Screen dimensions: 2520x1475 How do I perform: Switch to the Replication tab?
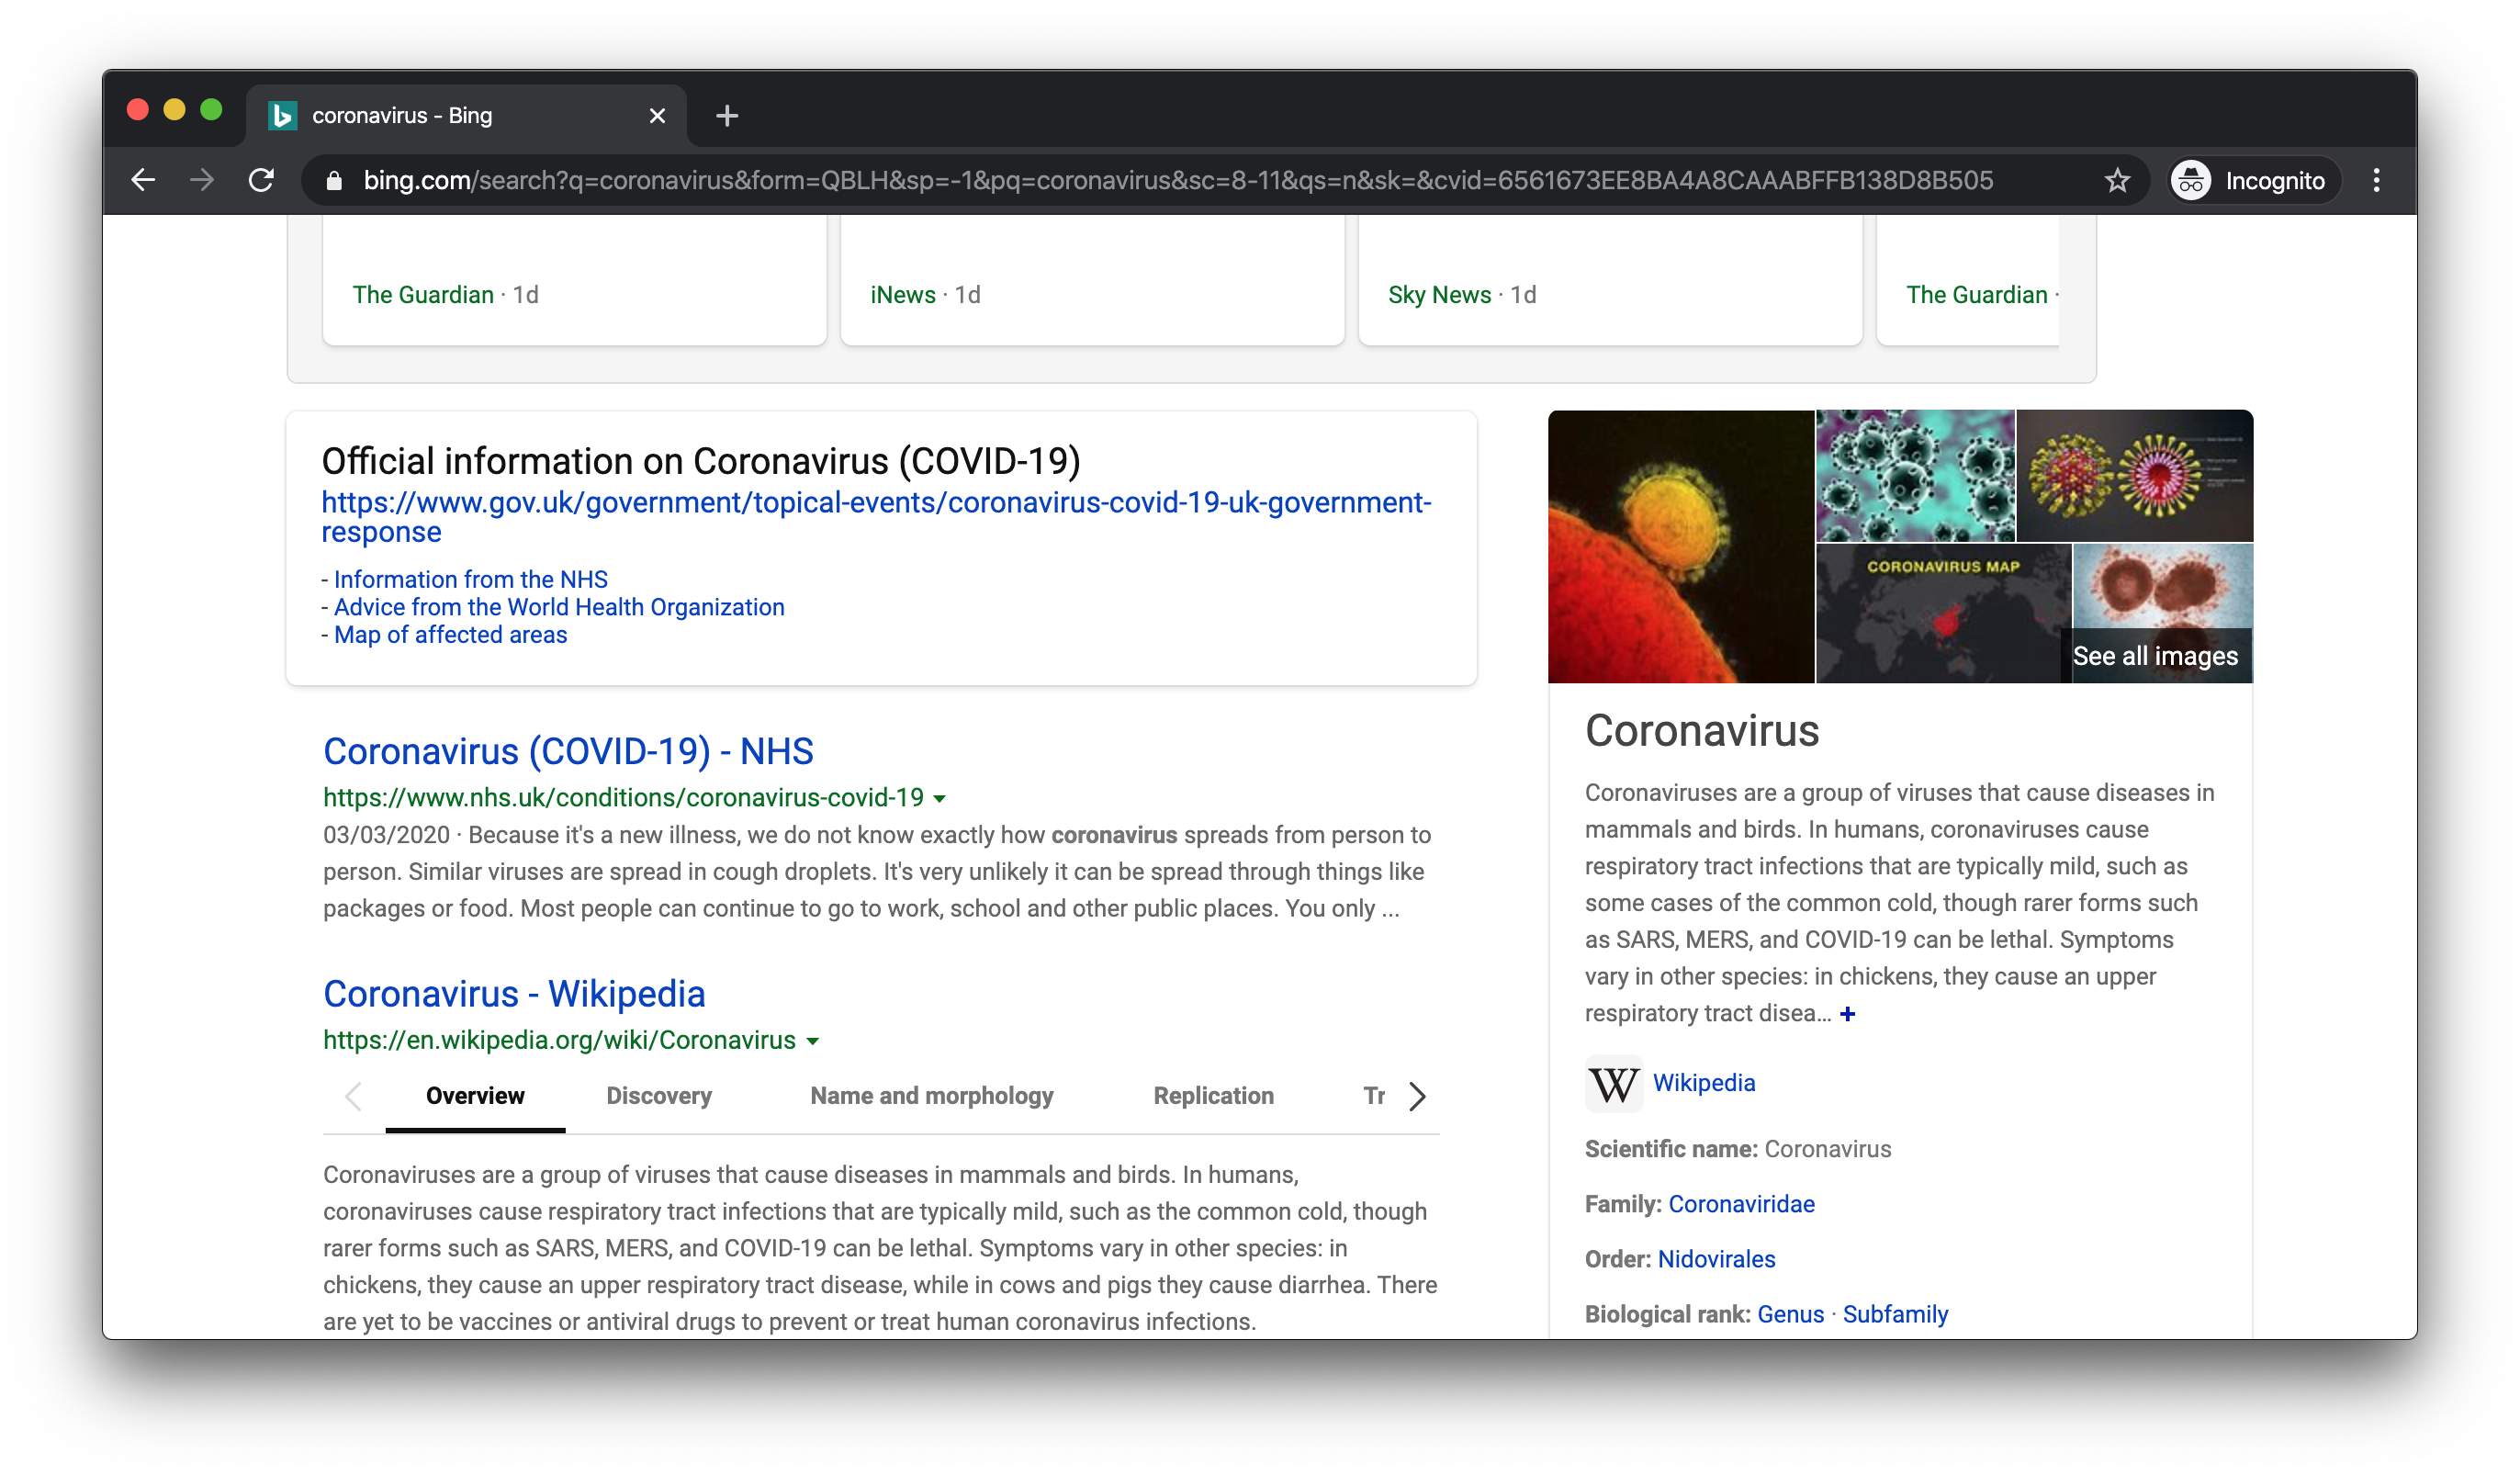(x=1213, y=1096)
